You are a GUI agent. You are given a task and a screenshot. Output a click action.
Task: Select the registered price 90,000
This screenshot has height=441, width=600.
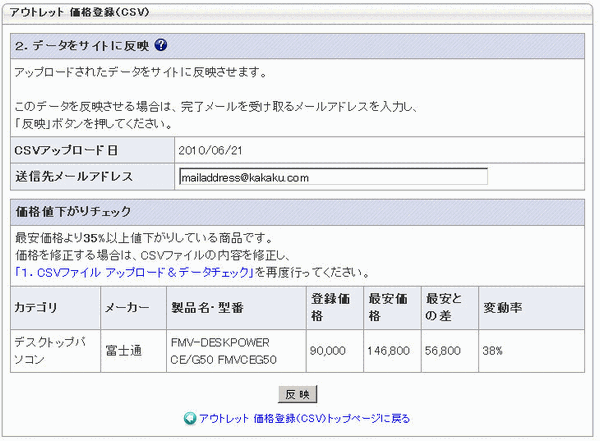tap(328, 351)
